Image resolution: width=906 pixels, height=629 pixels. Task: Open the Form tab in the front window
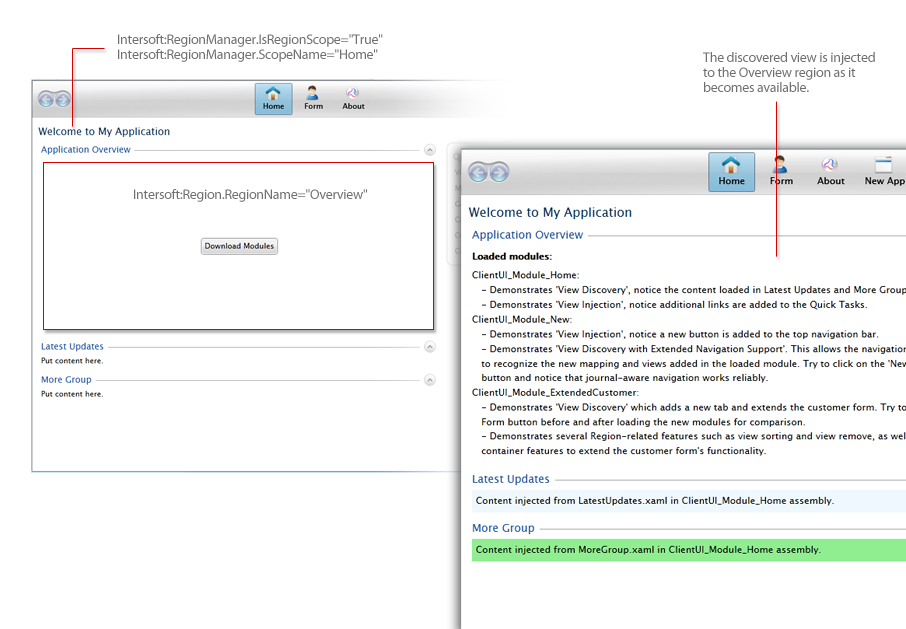point(781,172)
